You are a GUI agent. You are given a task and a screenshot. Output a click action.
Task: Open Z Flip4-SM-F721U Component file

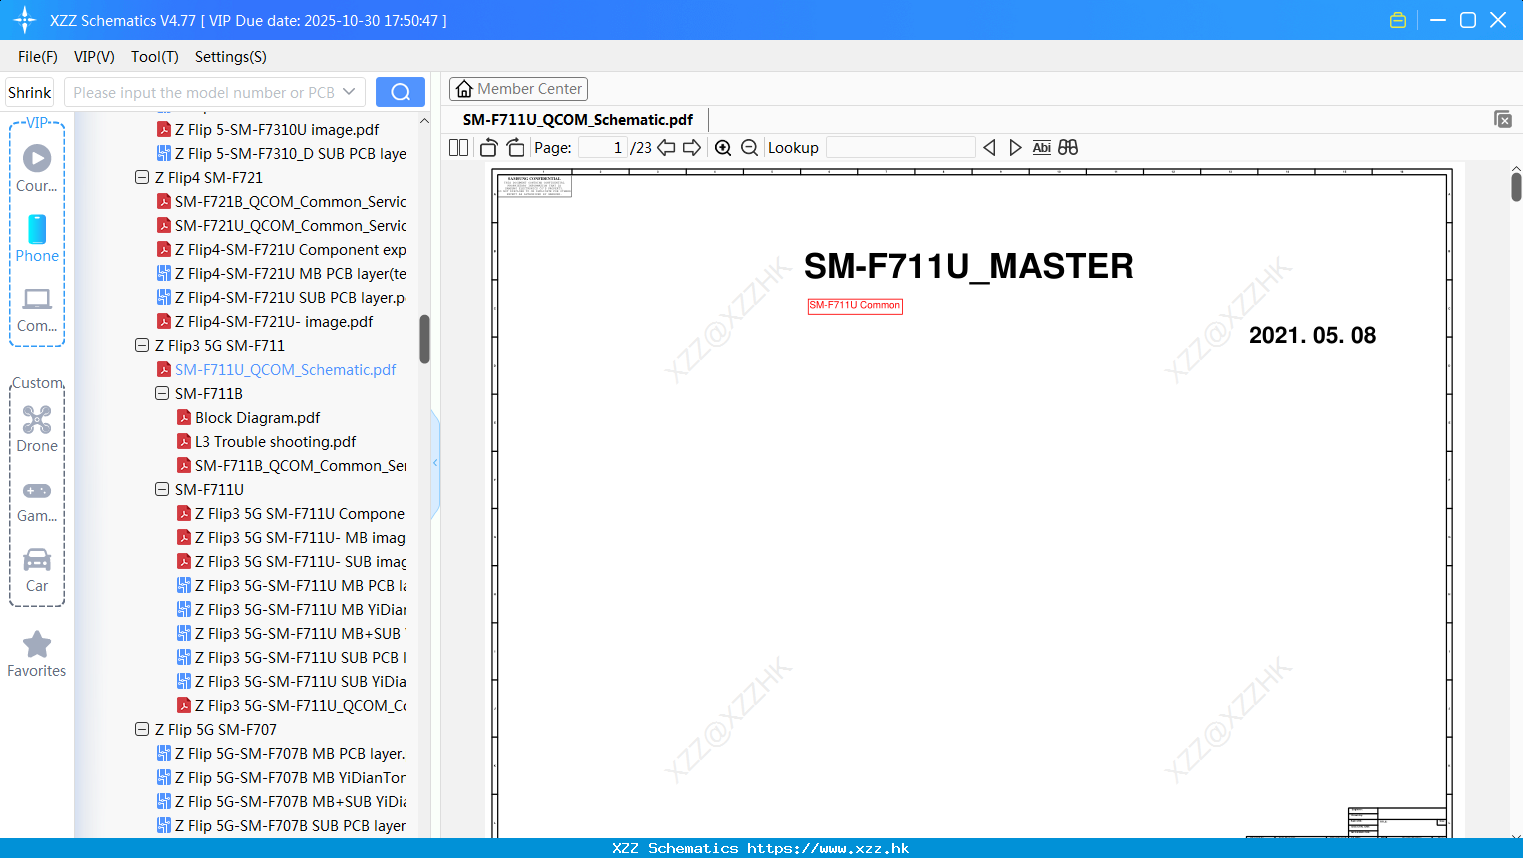[282, 249]
